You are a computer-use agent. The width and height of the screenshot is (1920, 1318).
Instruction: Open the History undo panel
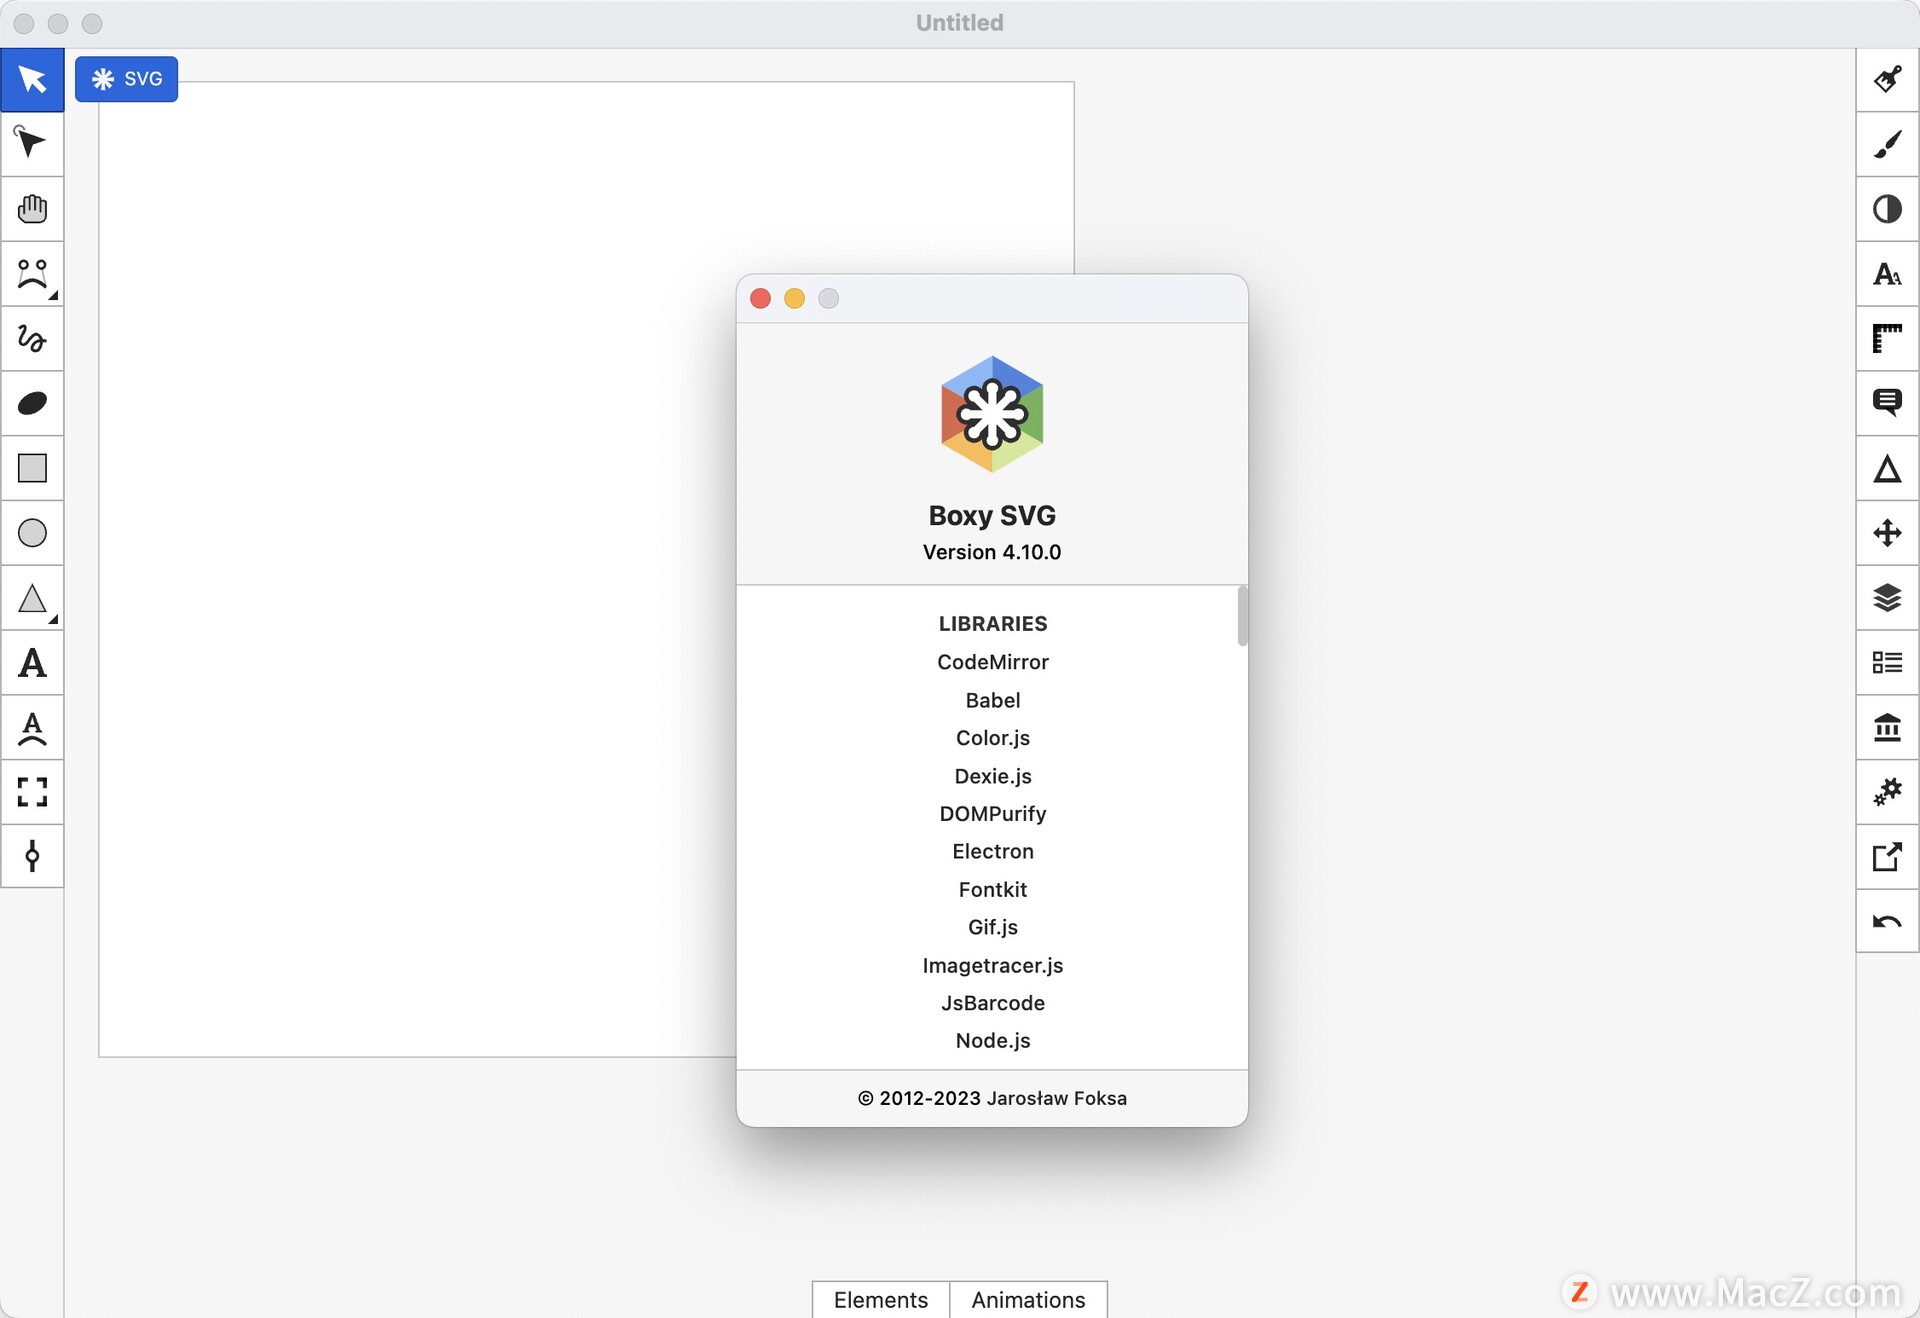click(x=1887, y=921)
